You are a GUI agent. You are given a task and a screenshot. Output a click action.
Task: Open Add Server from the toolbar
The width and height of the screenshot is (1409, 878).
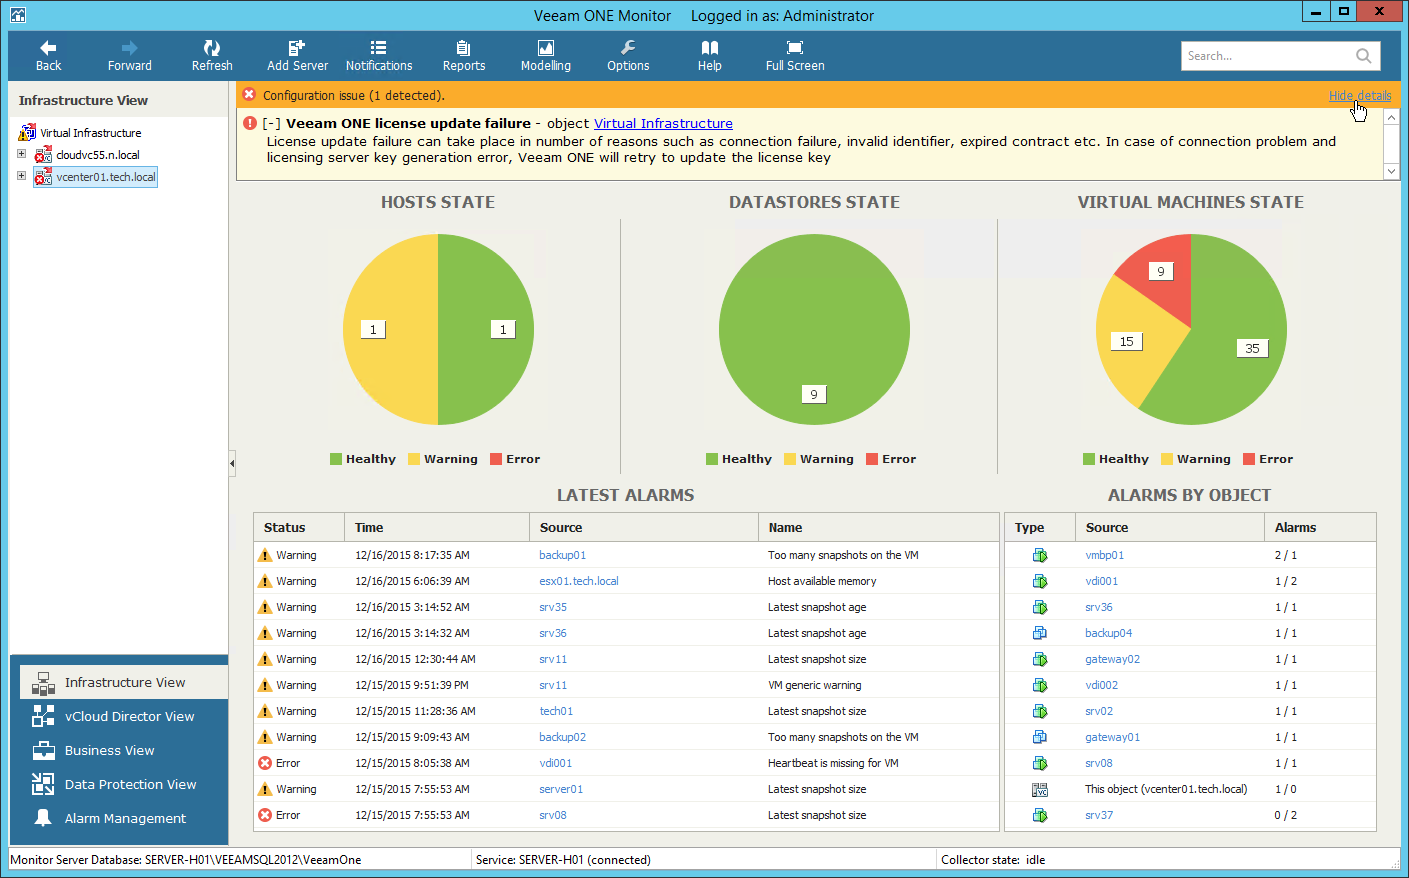tap(297, 56)
